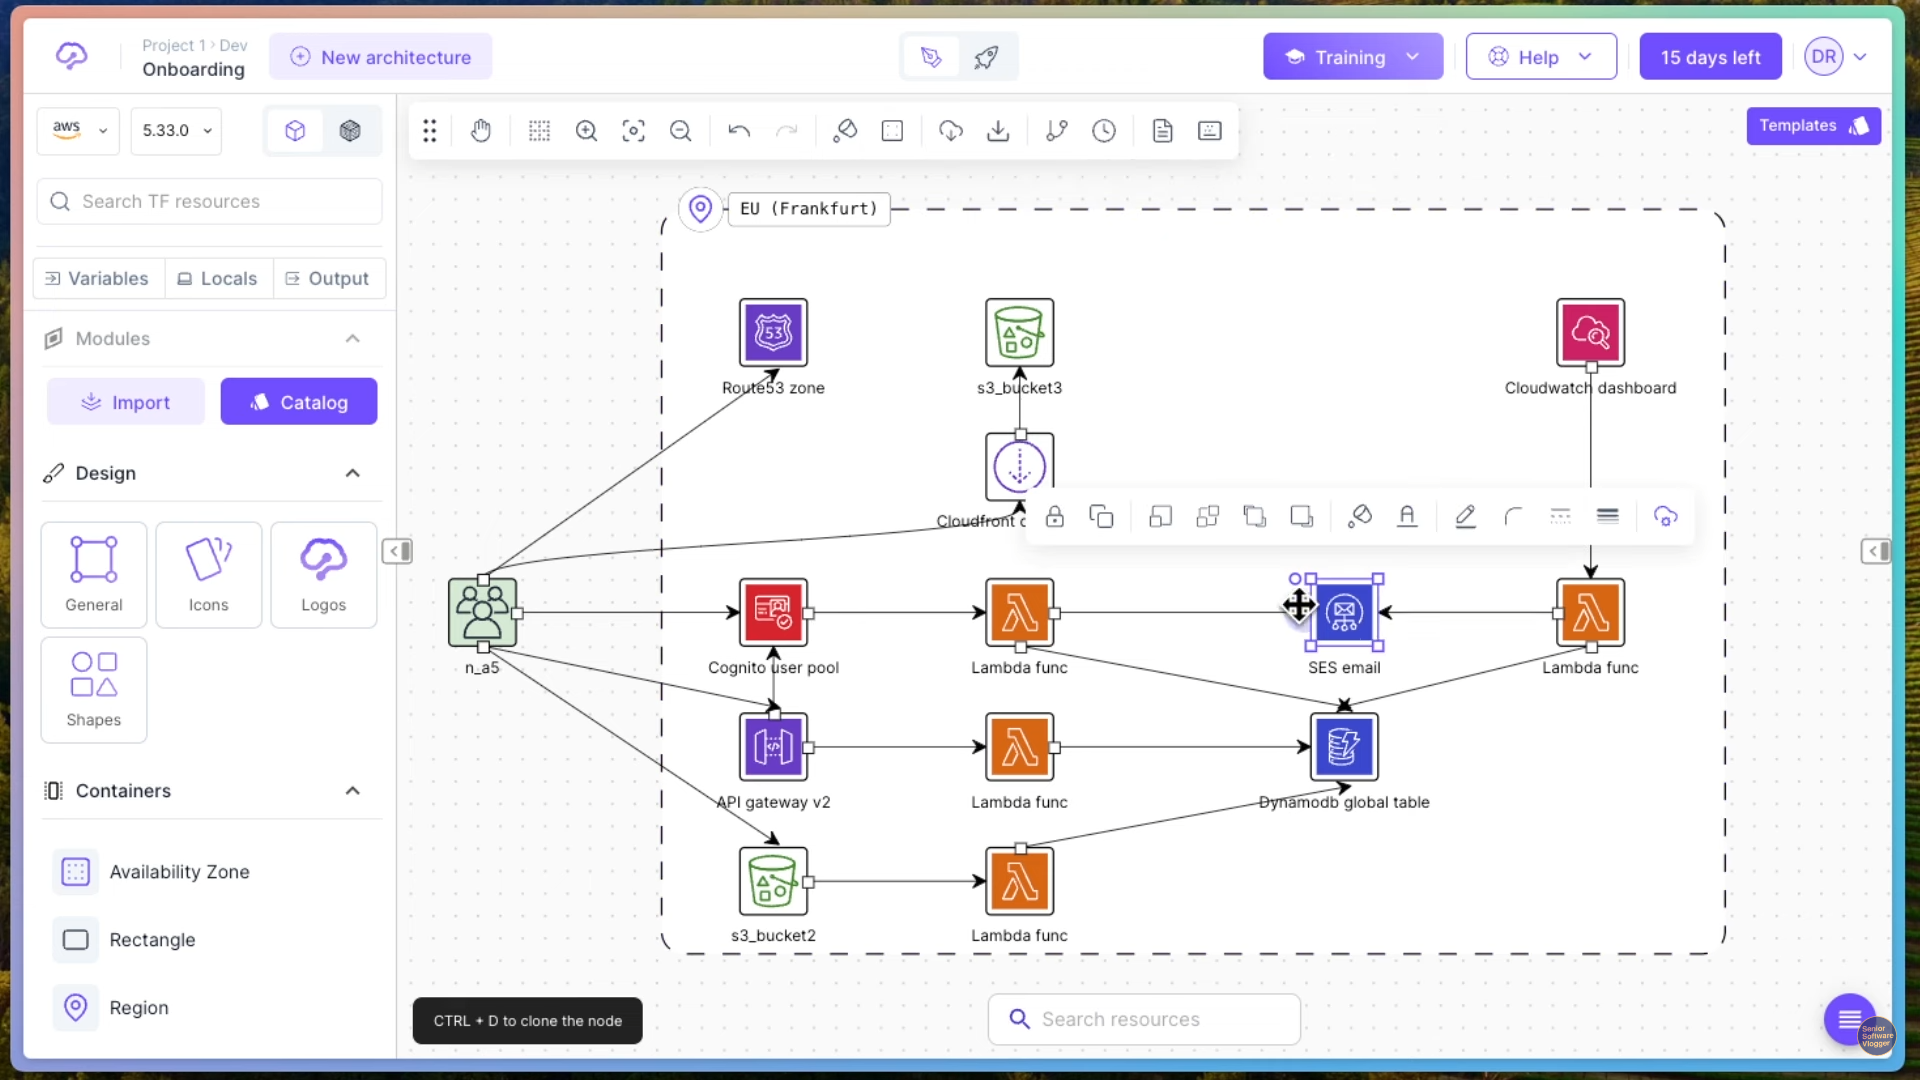
Task: Open the Help dropdown
Action: (x=1541, y=57)
